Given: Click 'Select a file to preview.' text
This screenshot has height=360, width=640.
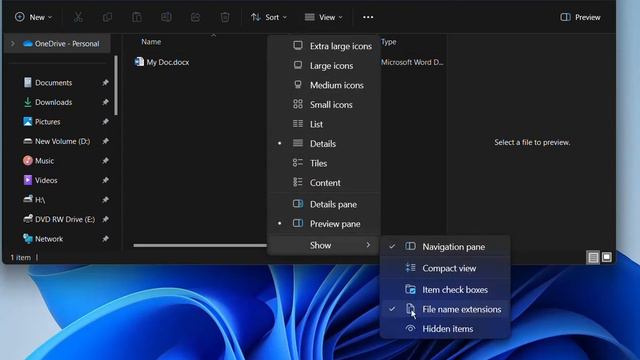Looking at the screenshot, I should point(532,142).
